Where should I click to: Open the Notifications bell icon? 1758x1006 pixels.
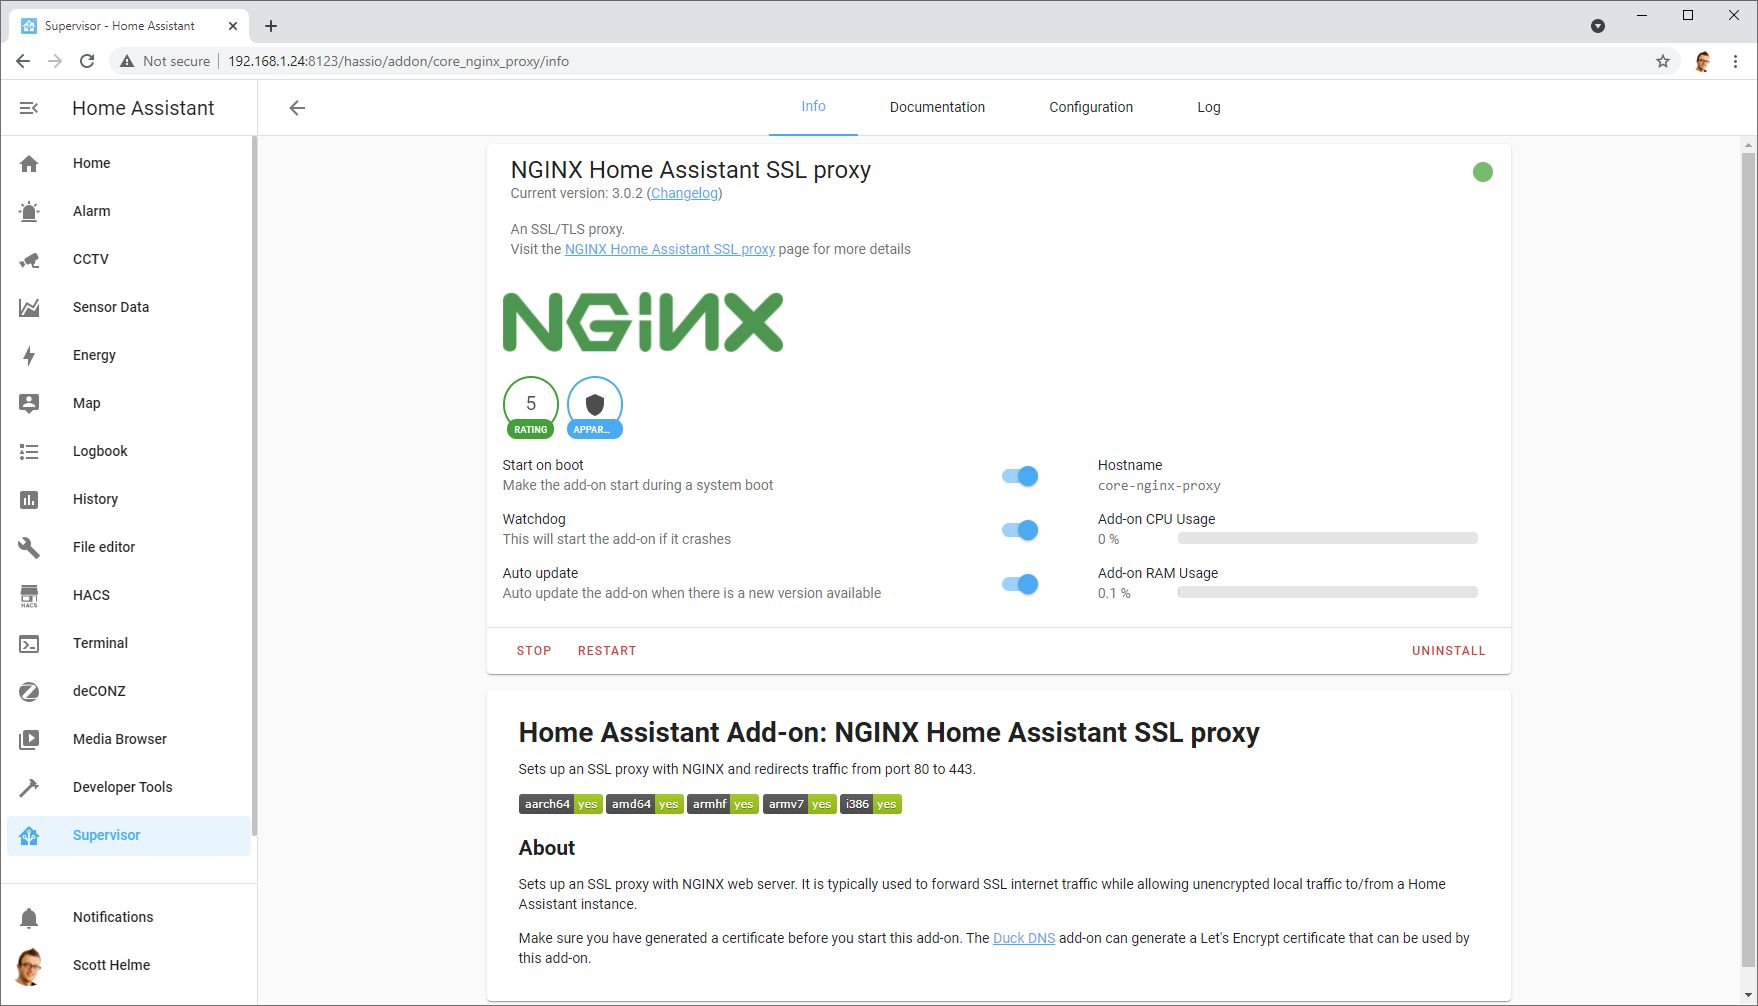(x=29, y=917)
